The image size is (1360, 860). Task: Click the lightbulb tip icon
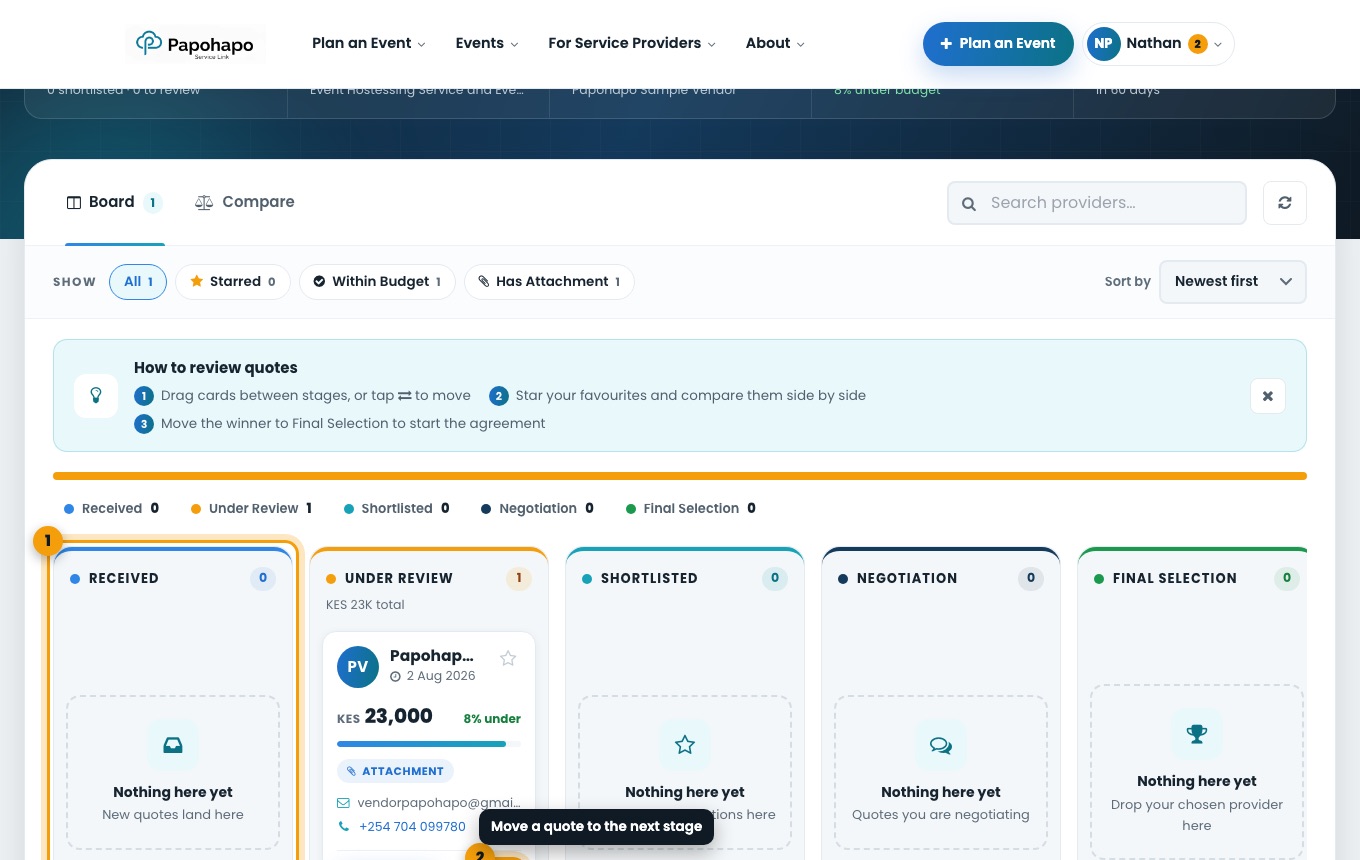pyautogui.click(x=96, y=396)
